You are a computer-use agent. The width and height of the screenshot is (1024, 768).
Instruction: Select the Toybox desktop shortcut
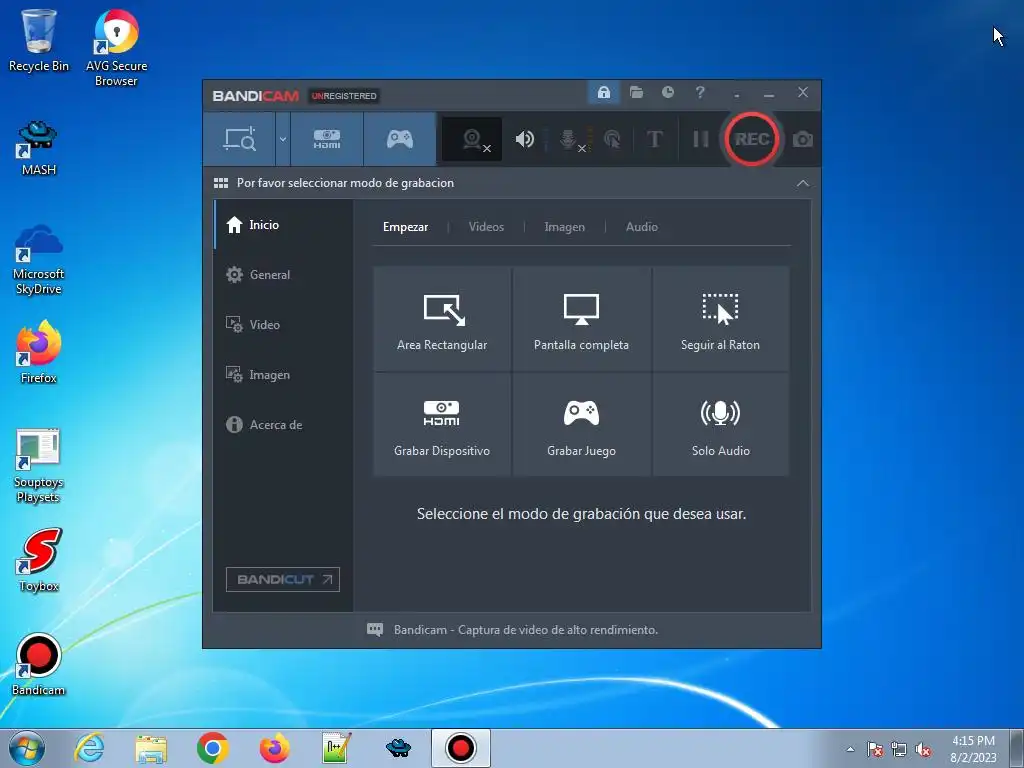[39, 560]
